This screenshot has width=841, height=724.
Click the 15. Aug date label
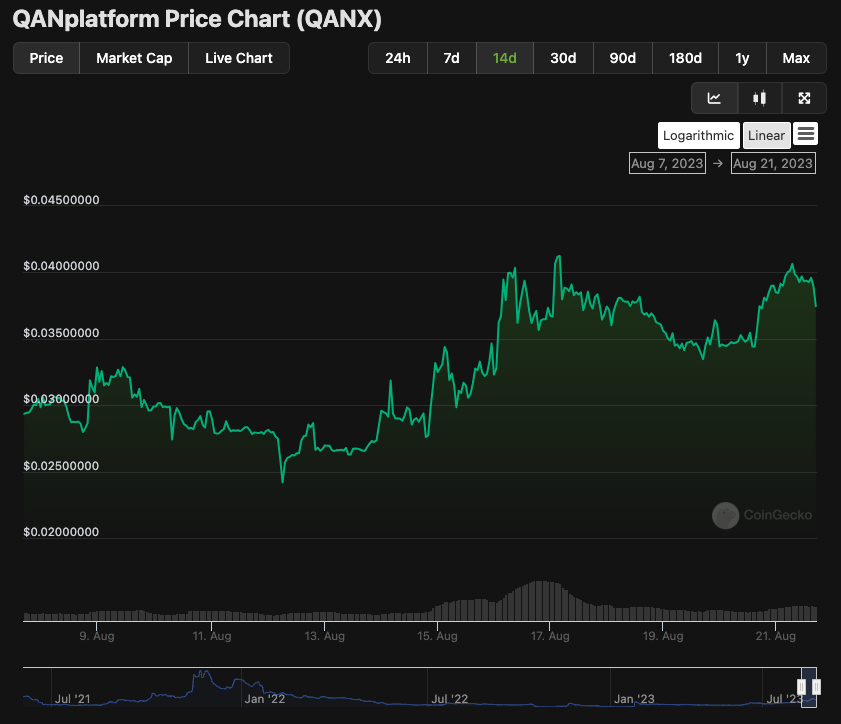point(438,636)
